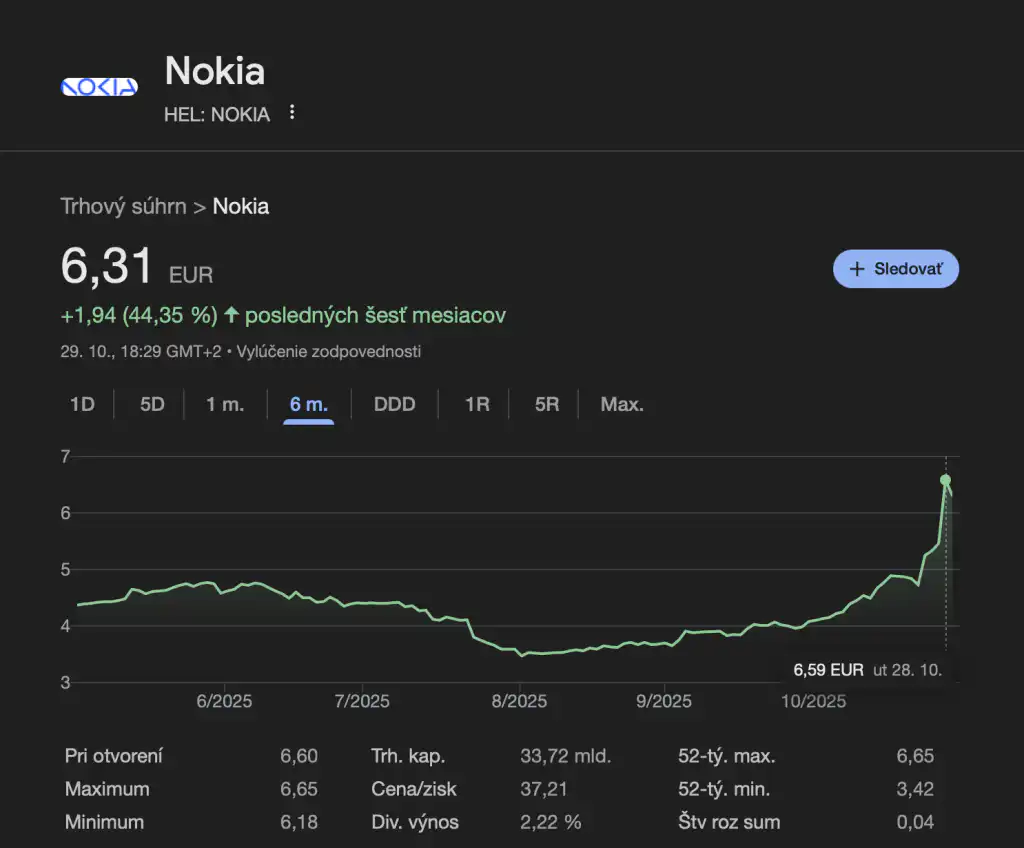The height and width of the screenshot is (848, 1024).
Task: Choose the 1 m. time range tab
Action: coord(225,405)
